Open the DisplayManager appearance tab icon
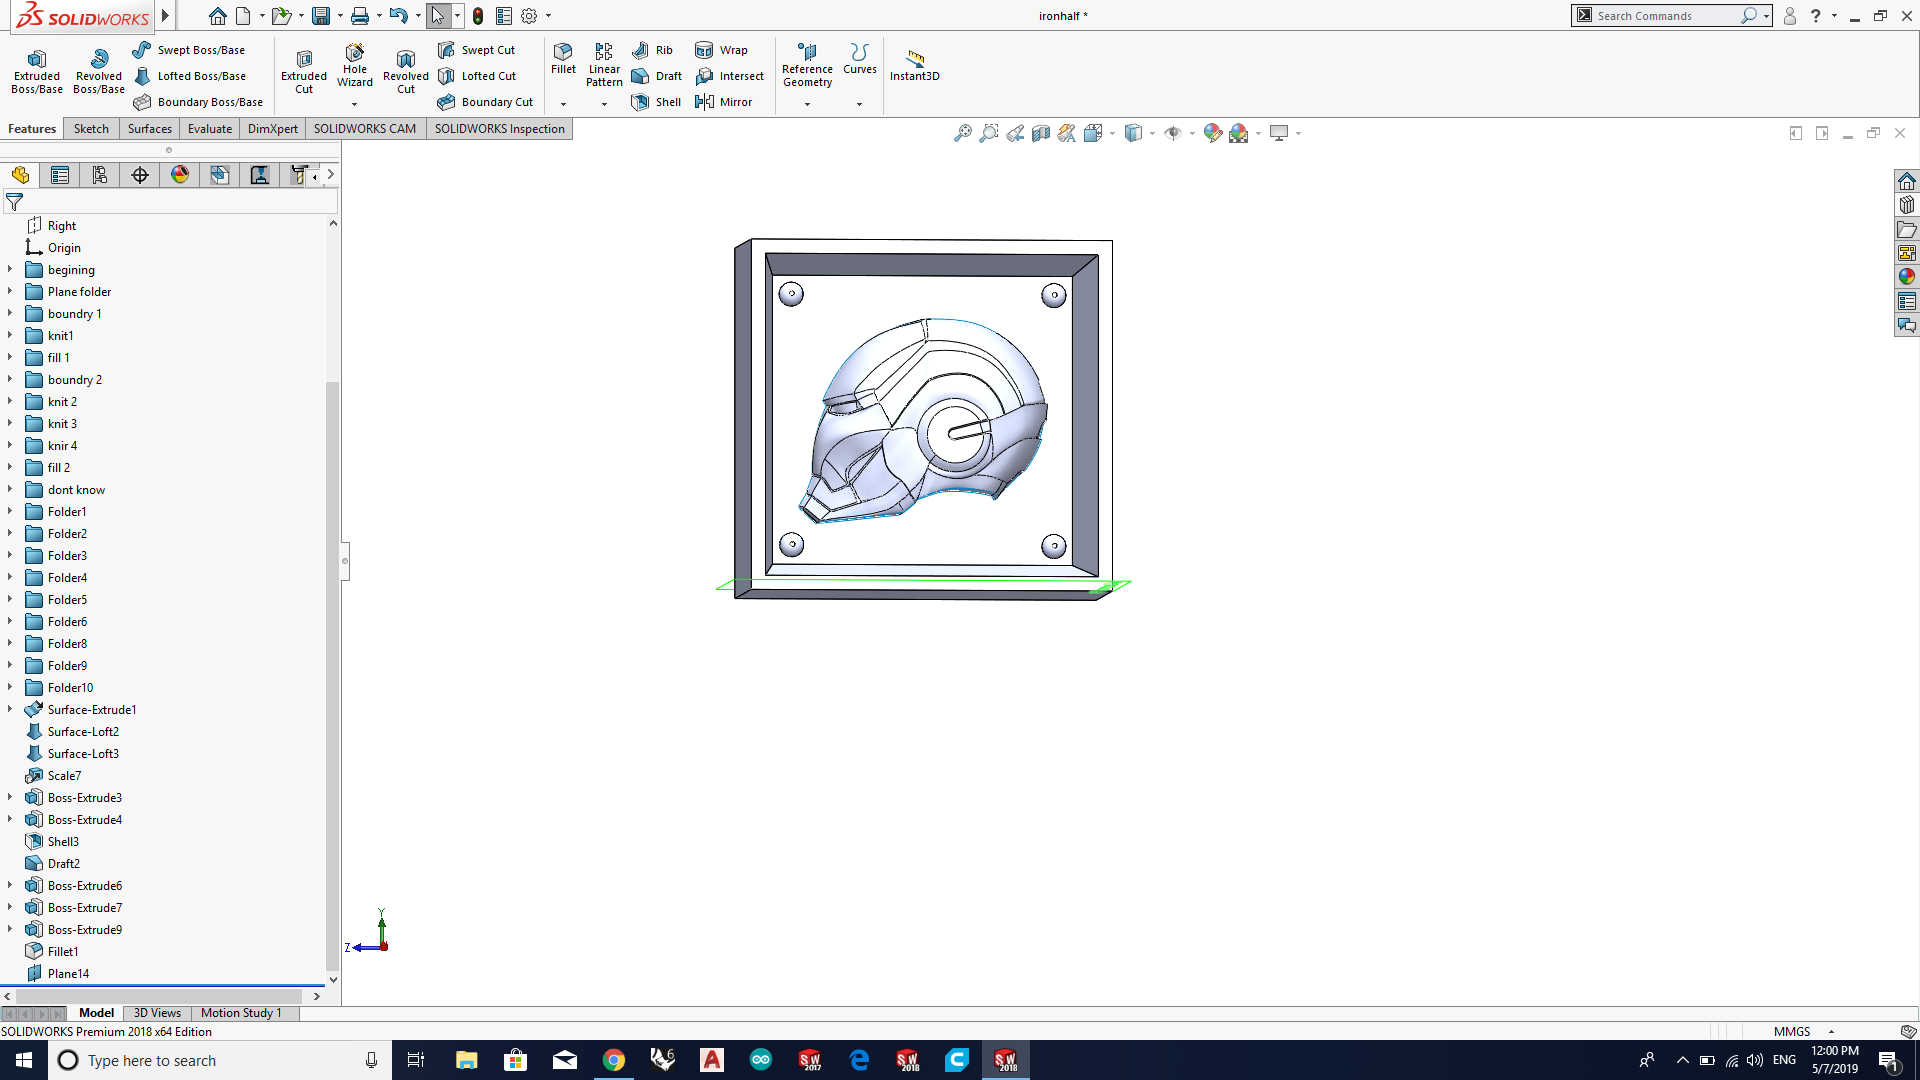 (x=180, y=175)
